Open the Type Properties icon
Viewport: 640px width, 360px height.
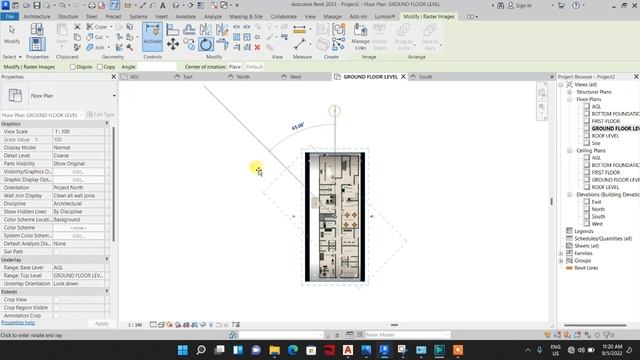pyautogui.click(x=37, y=29)
